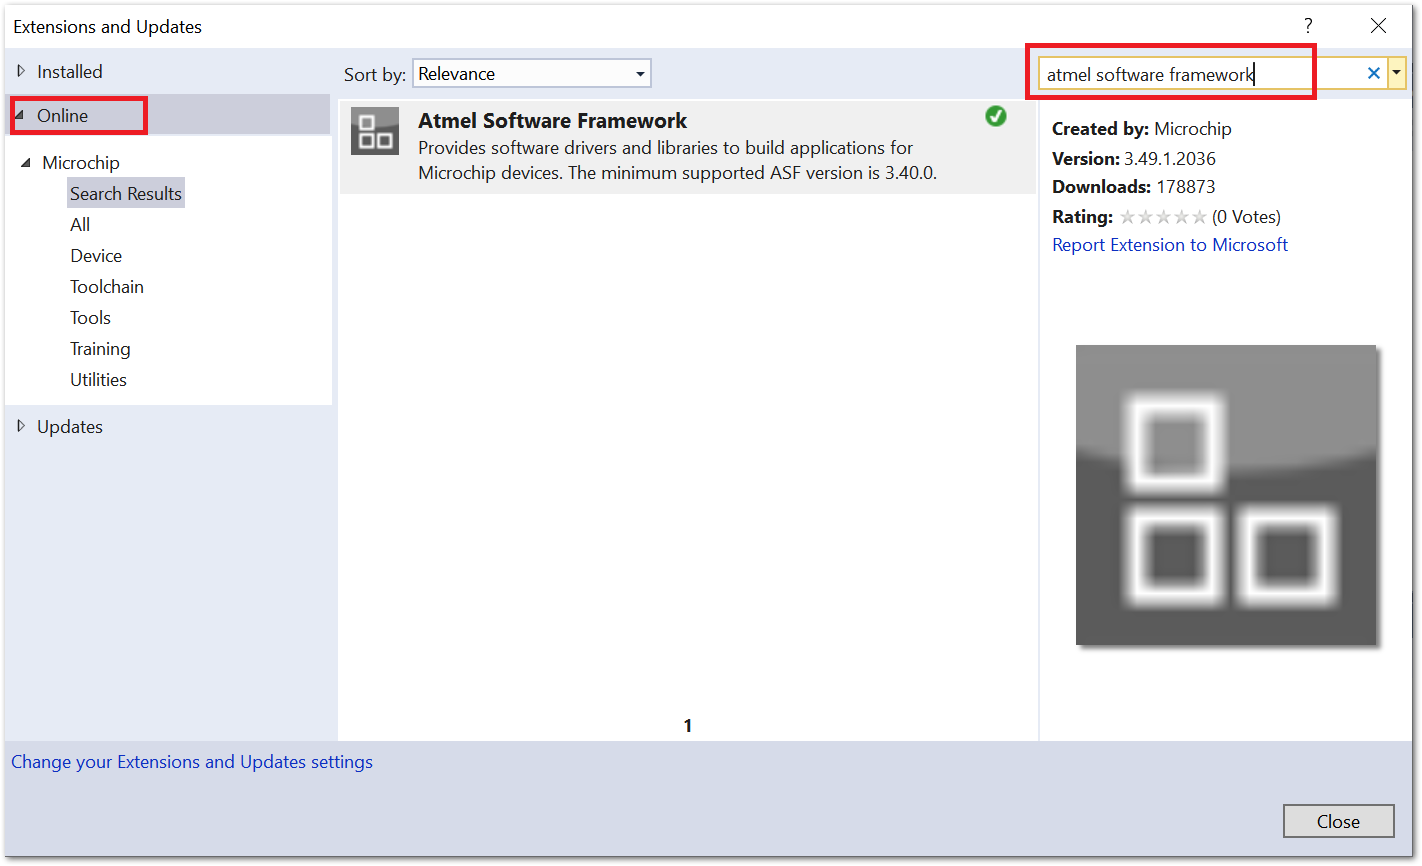This screenshot has height=866, width=1422.
Task: Click the Atmel Software Framework extension icon
Action: click(x=375, y=131)
